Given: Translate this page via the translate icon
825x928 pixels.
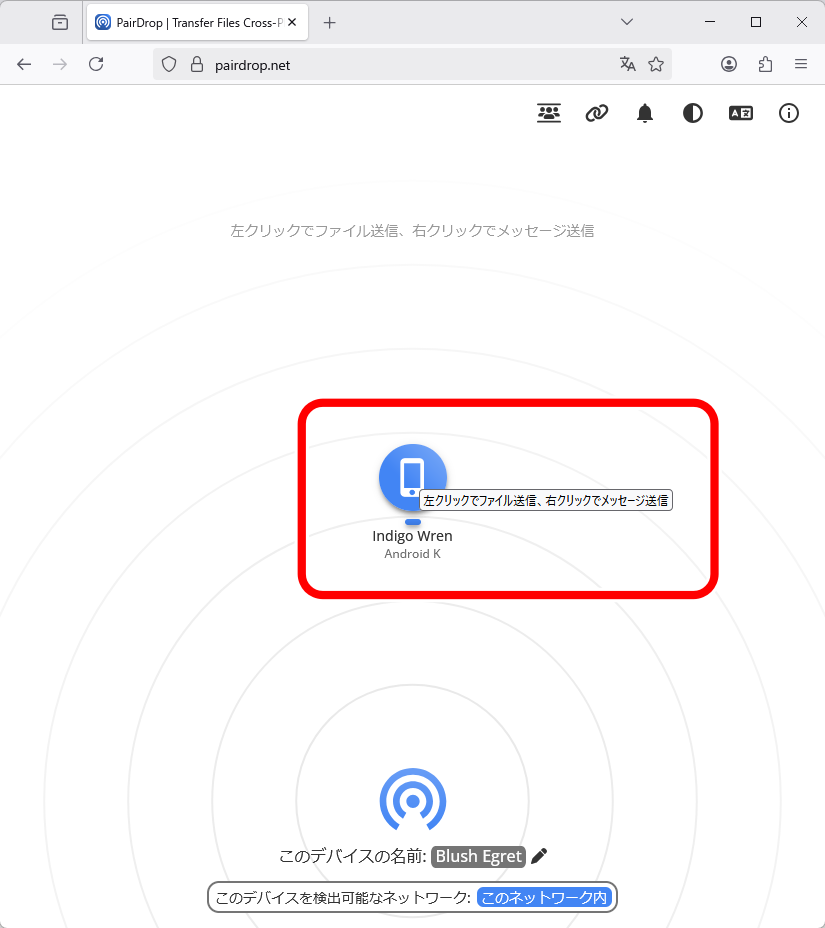Looking at the screenshot, I should [628, 64].
